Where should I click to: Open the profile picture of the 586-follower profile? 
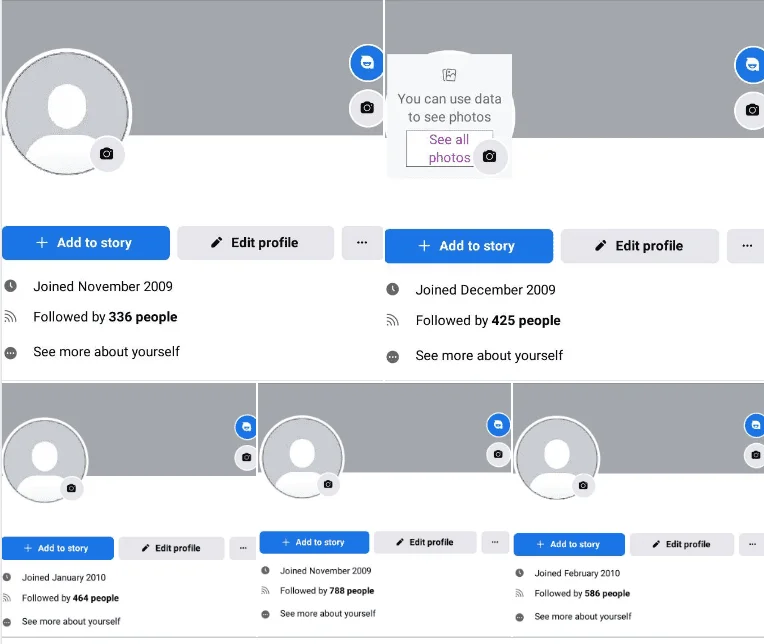coord(557,458)
